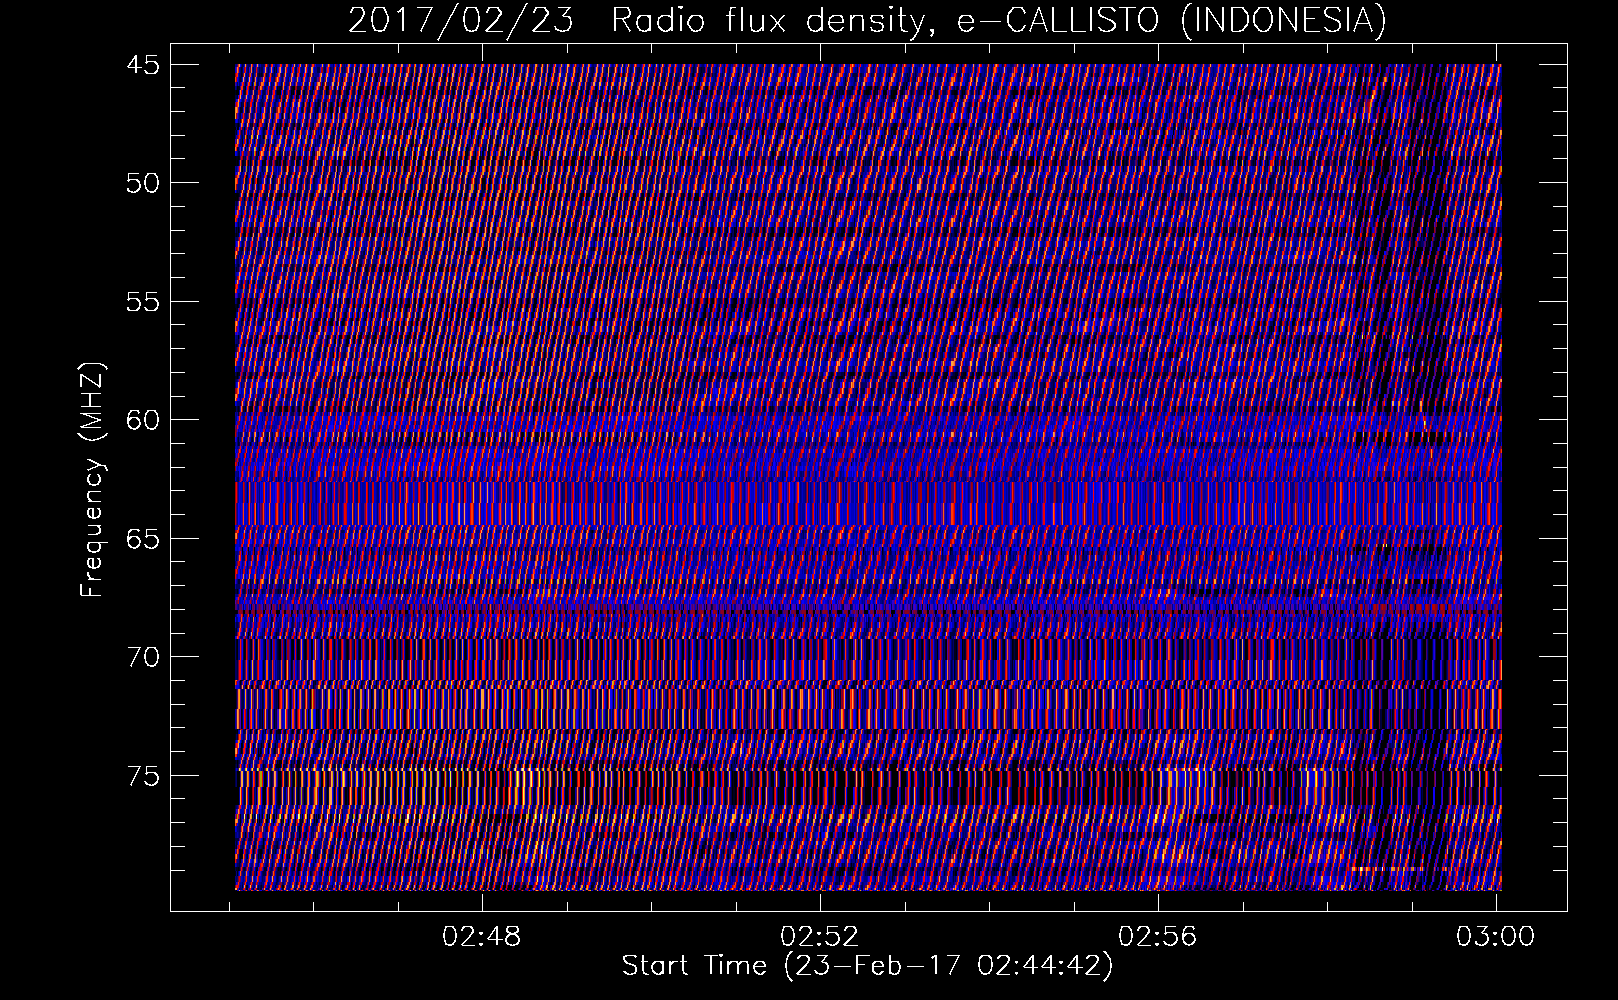The image size is (1618, 1000).
Task: Click the 75 frequency tick label
Action: [x=142, y=776]
